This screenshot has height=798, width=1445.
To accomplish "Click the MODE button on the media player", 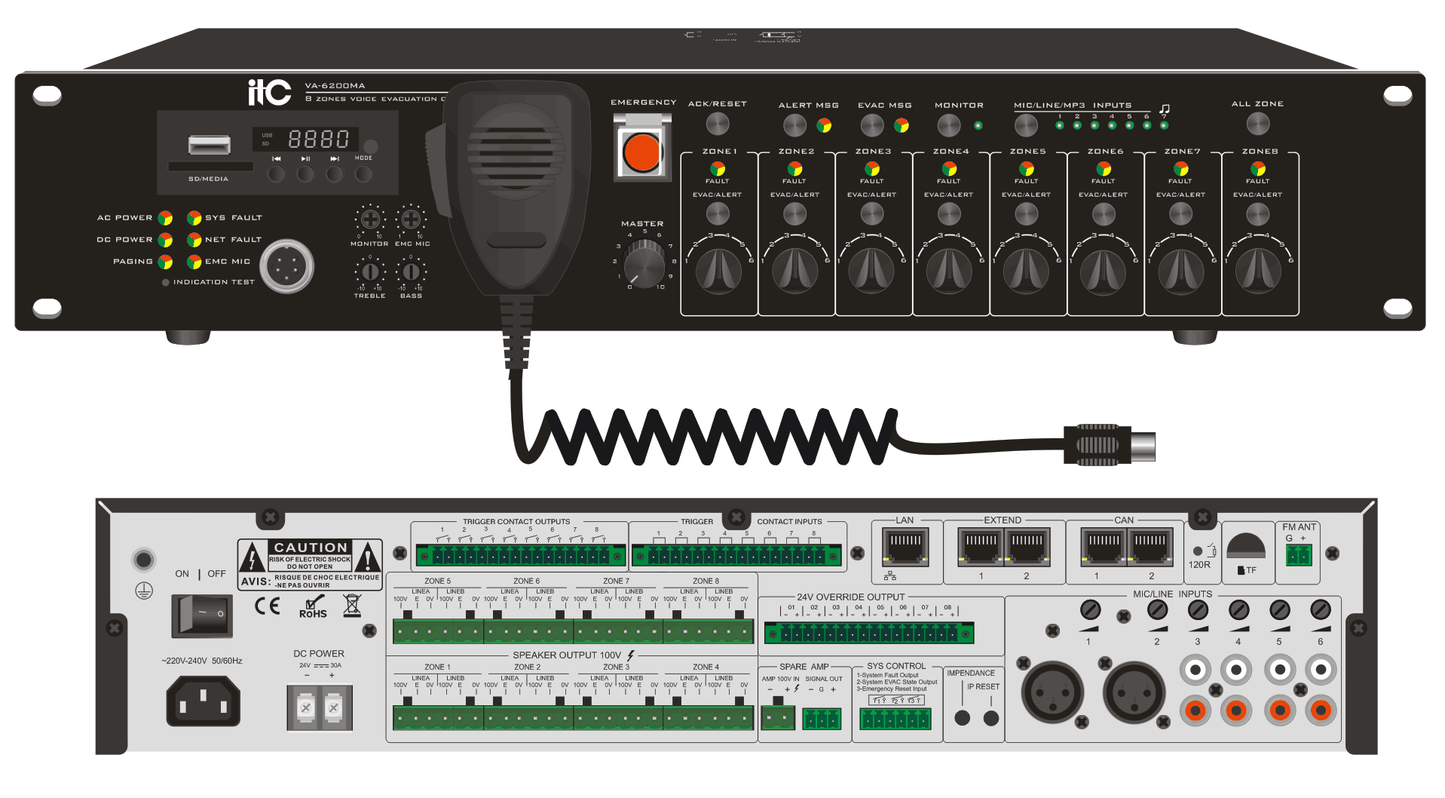I will [363, 174].
